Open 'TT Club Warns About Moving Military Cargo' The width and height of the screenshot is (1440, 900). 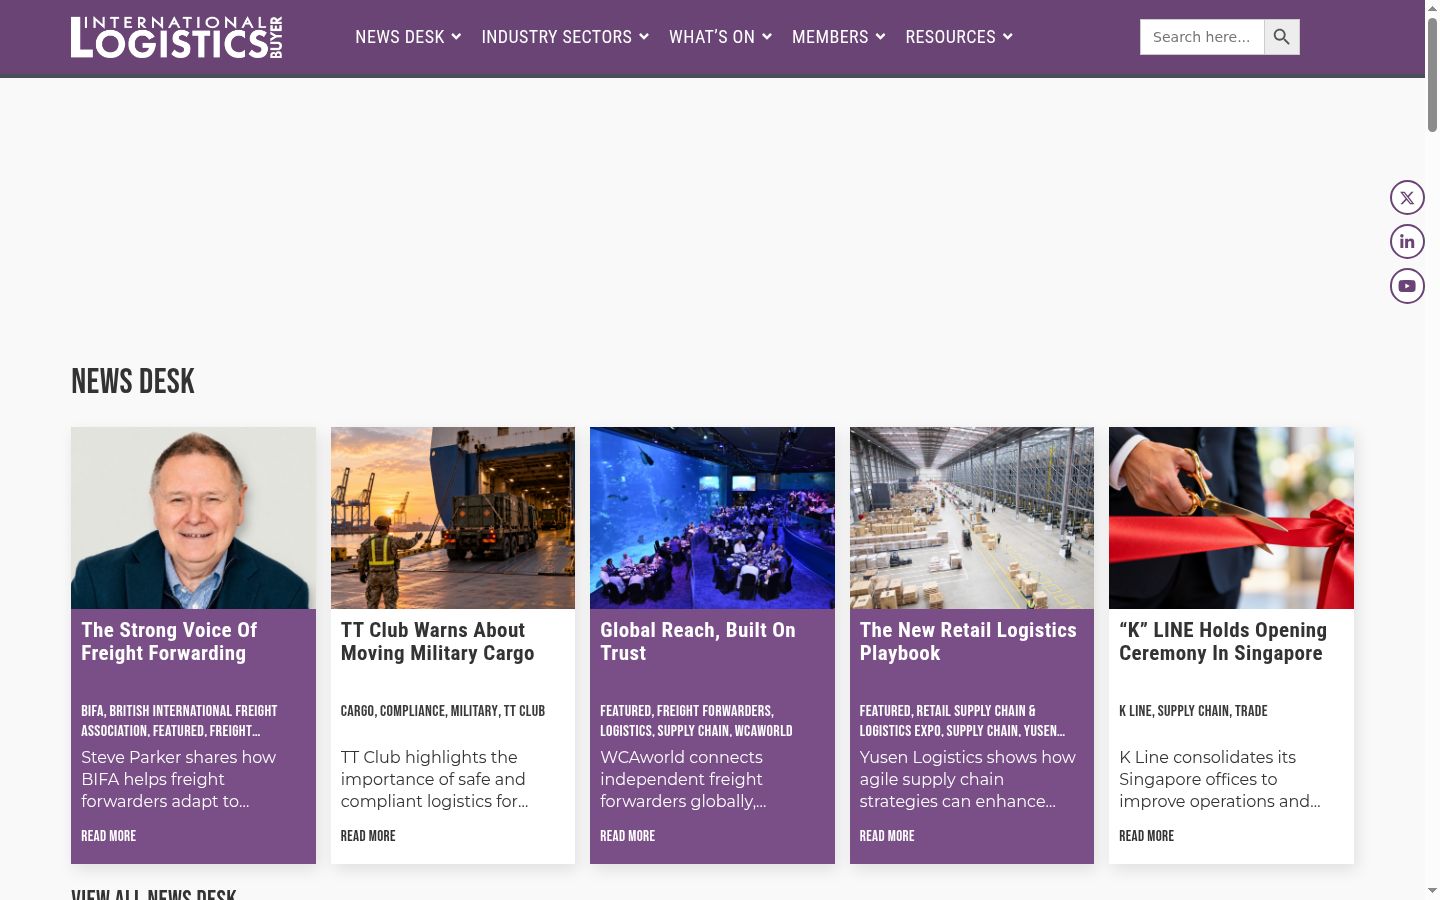coord(437,642)
